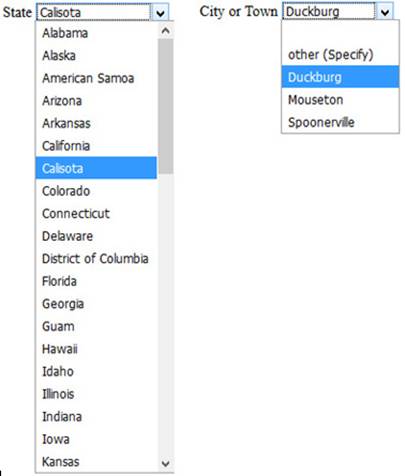Choose Florida from the state list
Image resolution: width=405 pixels, height=476 pixels.
(96, 281)
